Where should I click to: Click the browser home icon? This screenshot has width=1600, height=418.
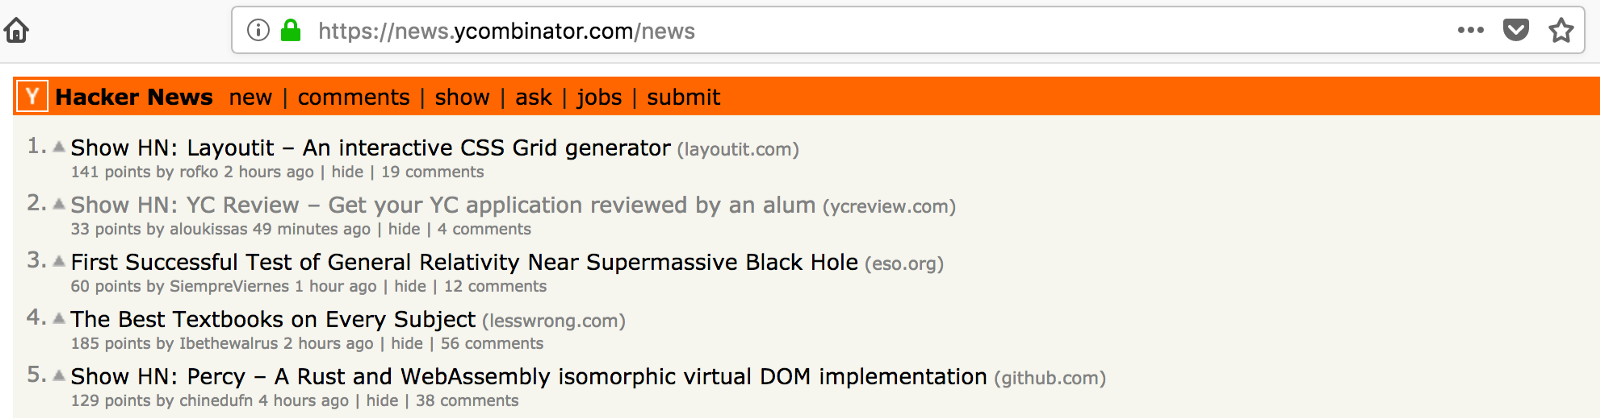16,31
